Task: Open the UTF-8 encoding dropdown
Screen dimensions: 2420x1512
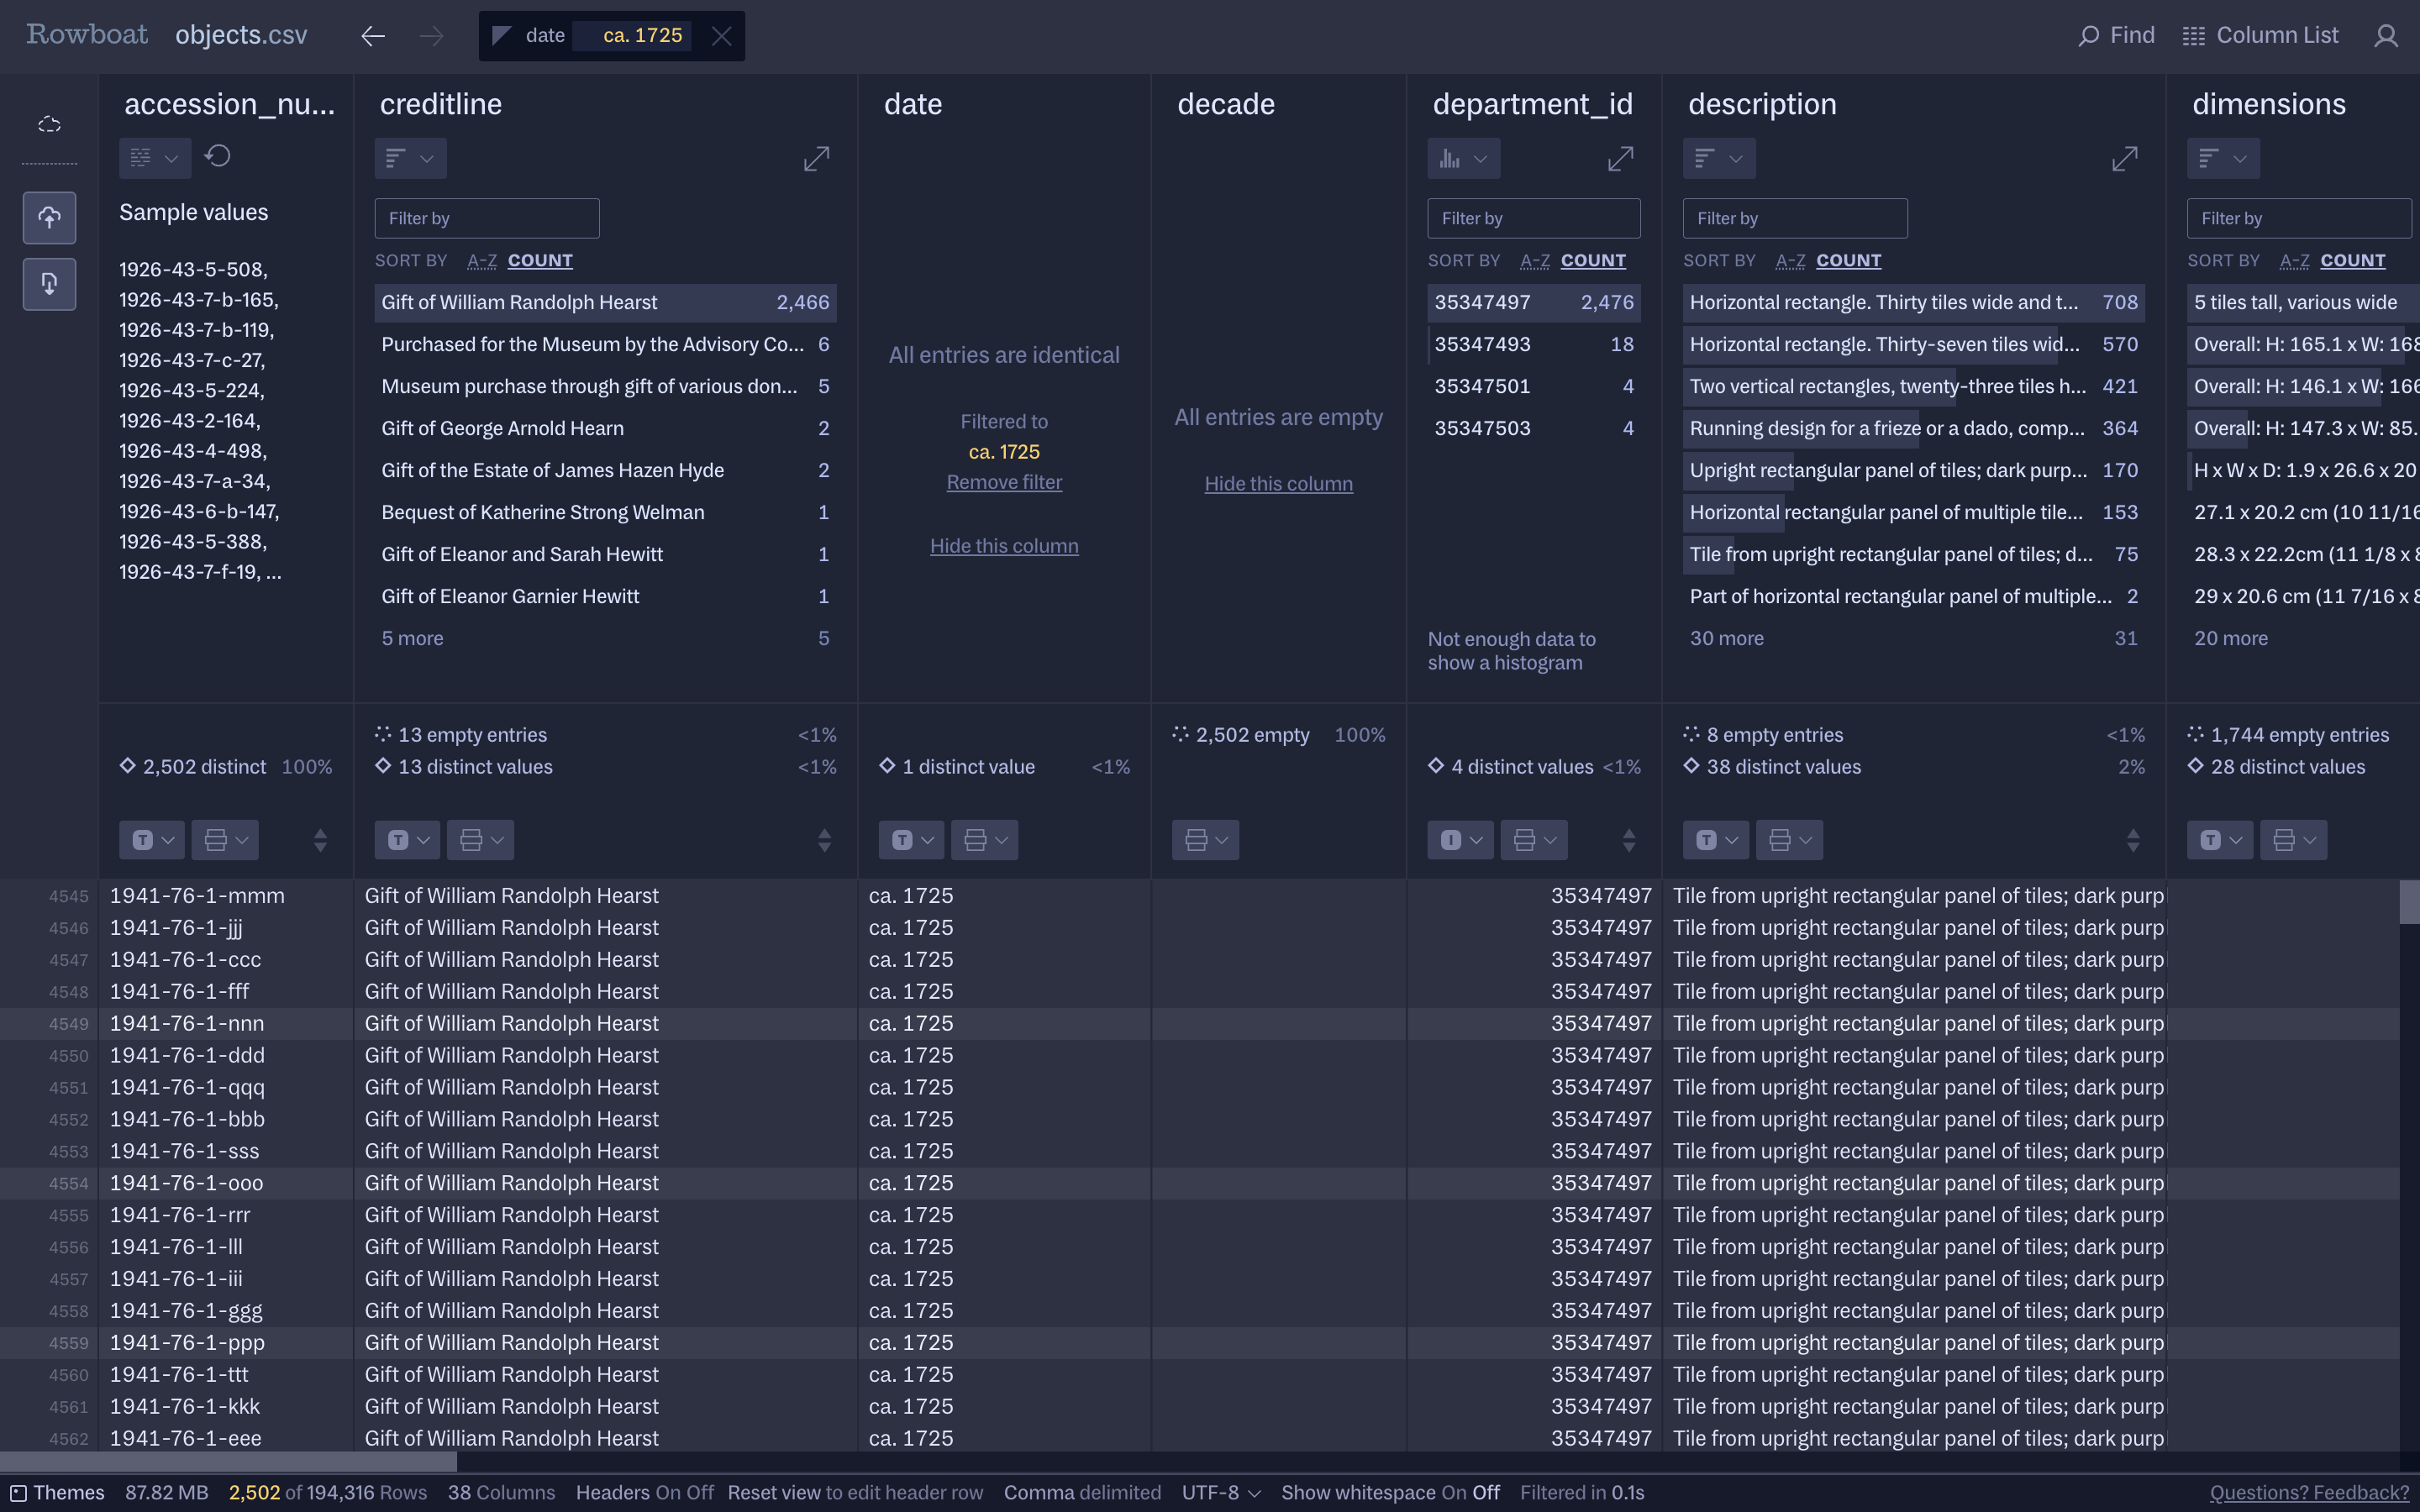Action: click(x=1220, y=1492)
